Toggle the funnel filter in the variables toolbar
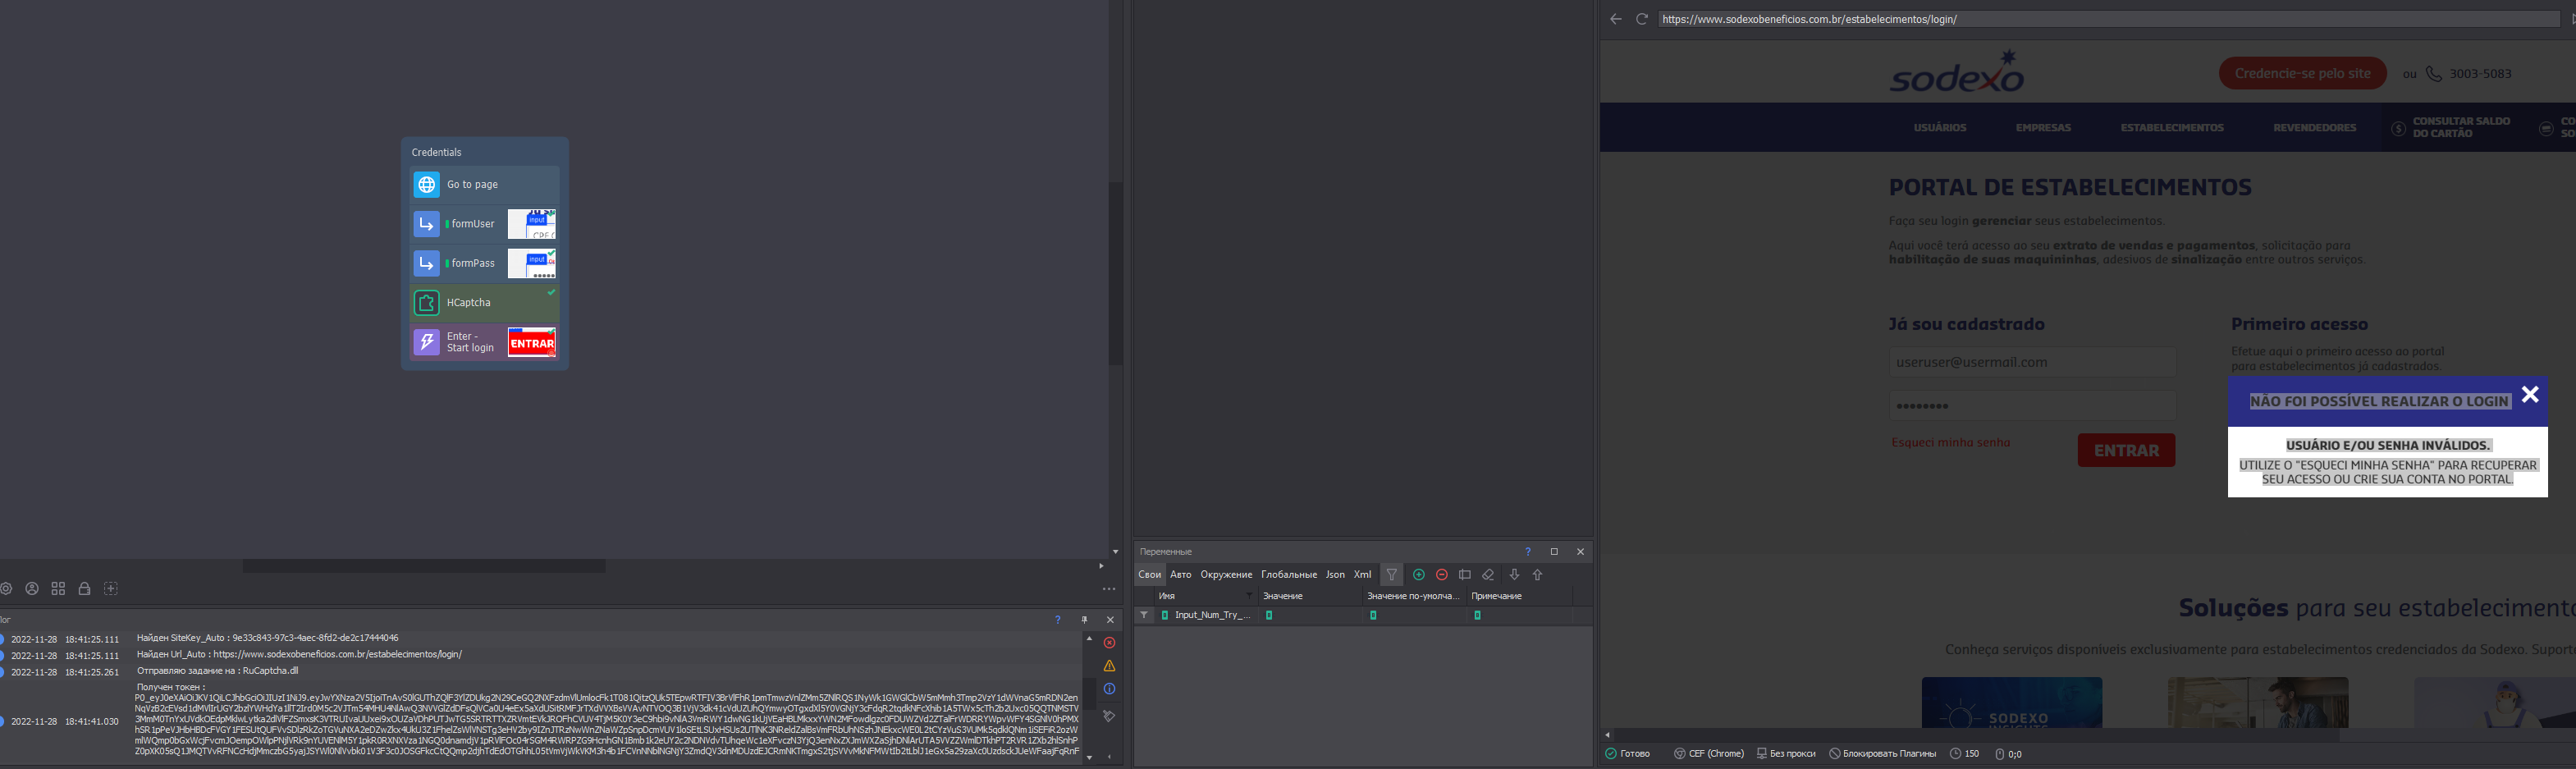Screen dimensions: 2576x769 click(x=1392, y=575)
